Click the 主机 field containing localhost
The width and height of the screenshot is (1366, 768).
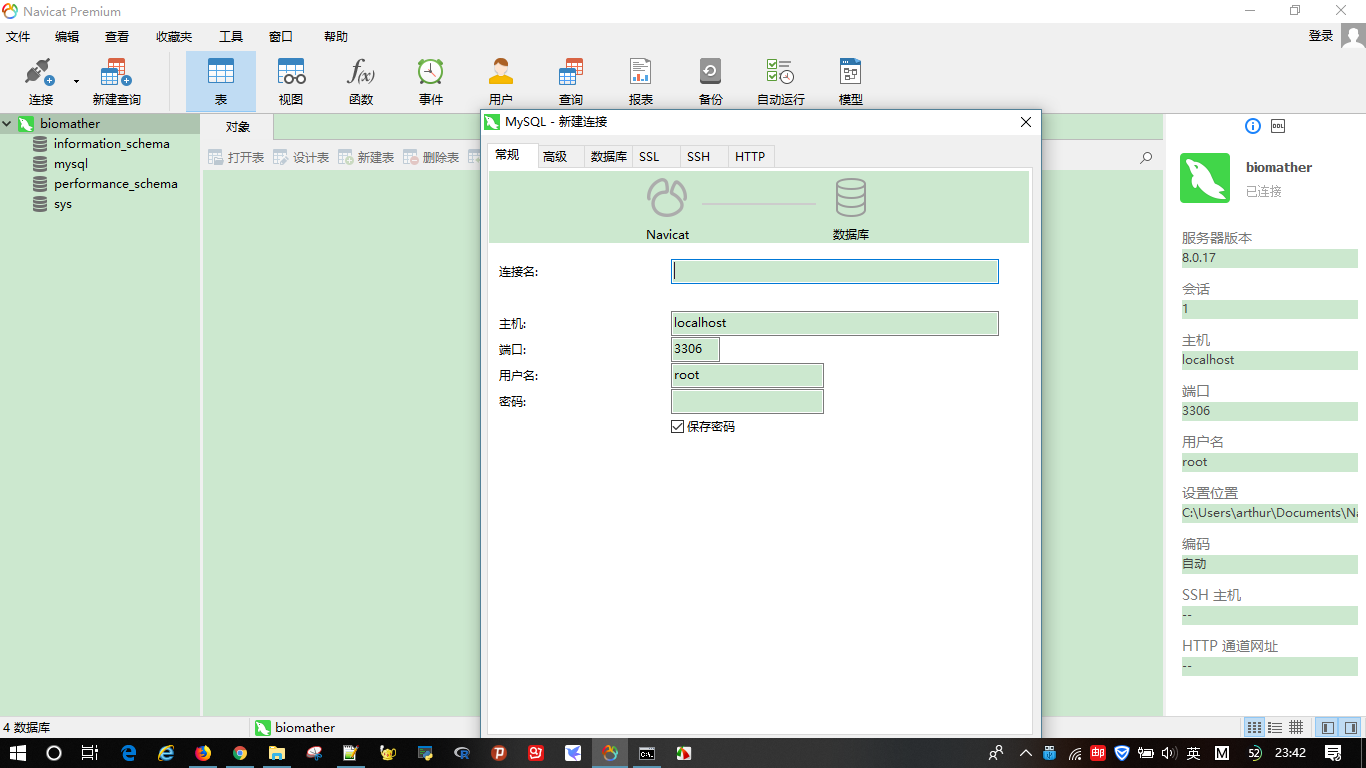[835, 323]
